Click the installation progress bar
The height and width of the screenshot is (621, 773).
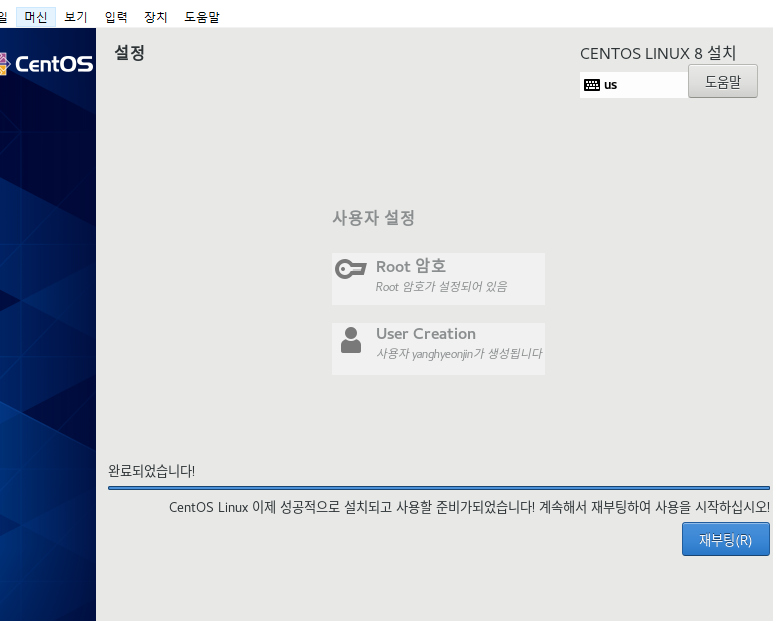pos(439,488)
